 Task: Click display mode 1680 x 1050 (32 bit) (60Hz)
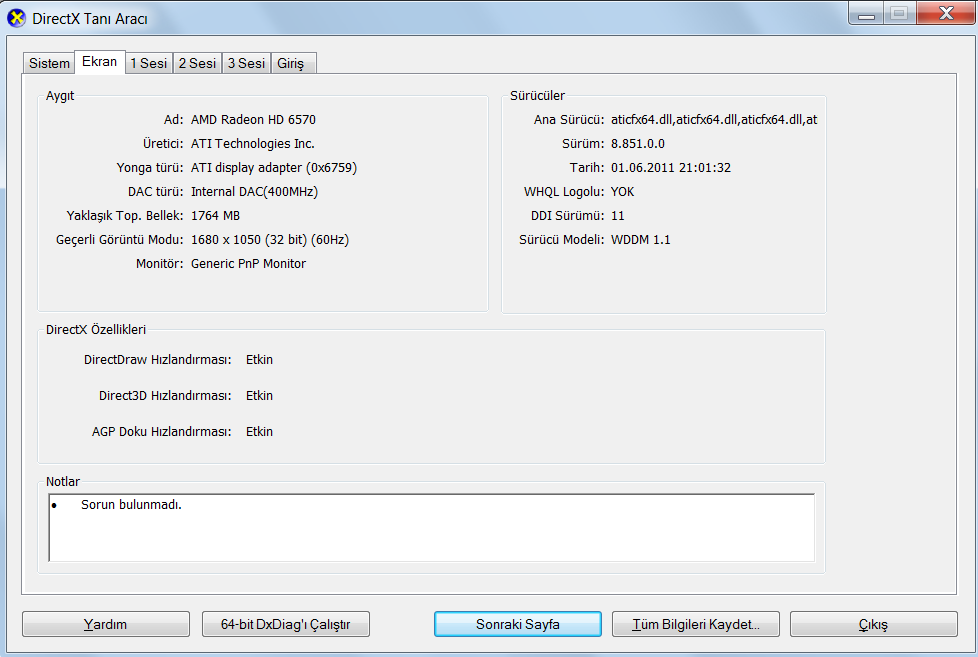click(x=270, y=240)
